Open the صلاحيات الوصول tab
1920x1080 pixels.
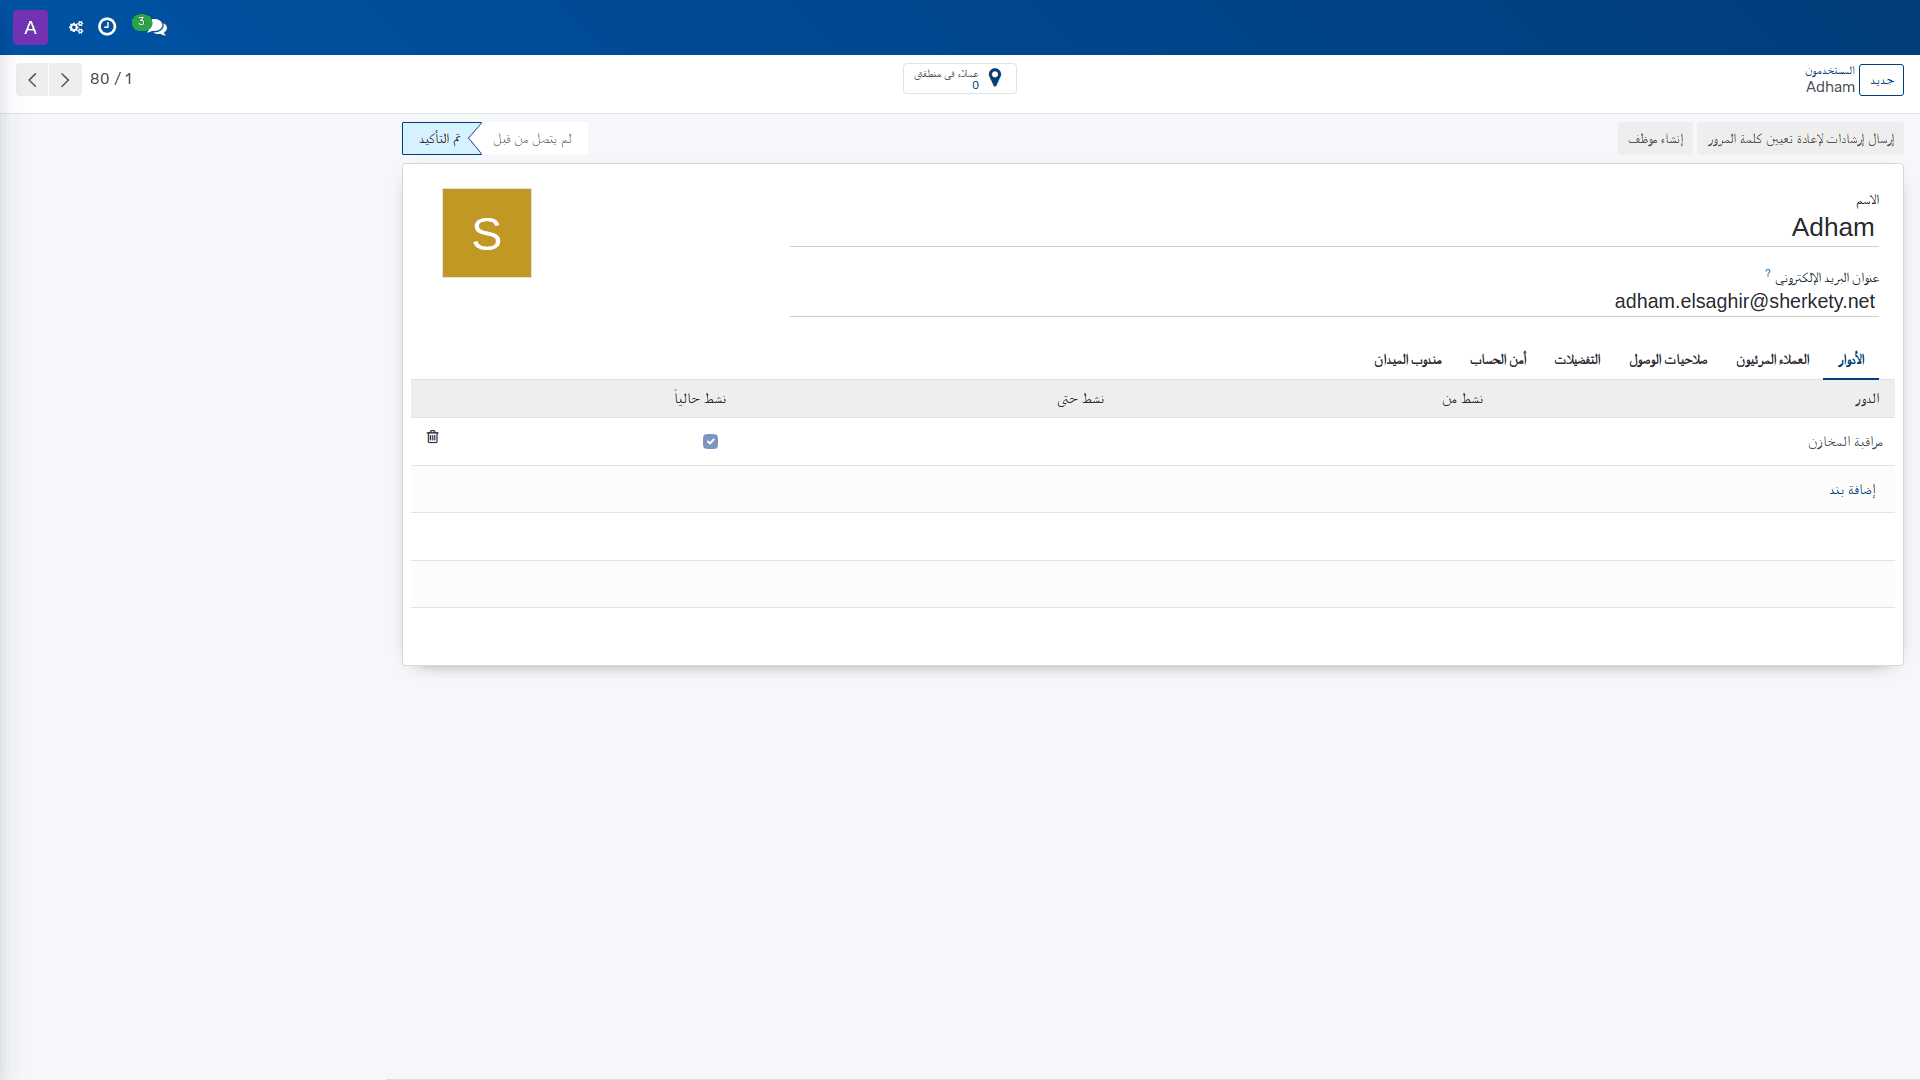[x=1668, y=360]
